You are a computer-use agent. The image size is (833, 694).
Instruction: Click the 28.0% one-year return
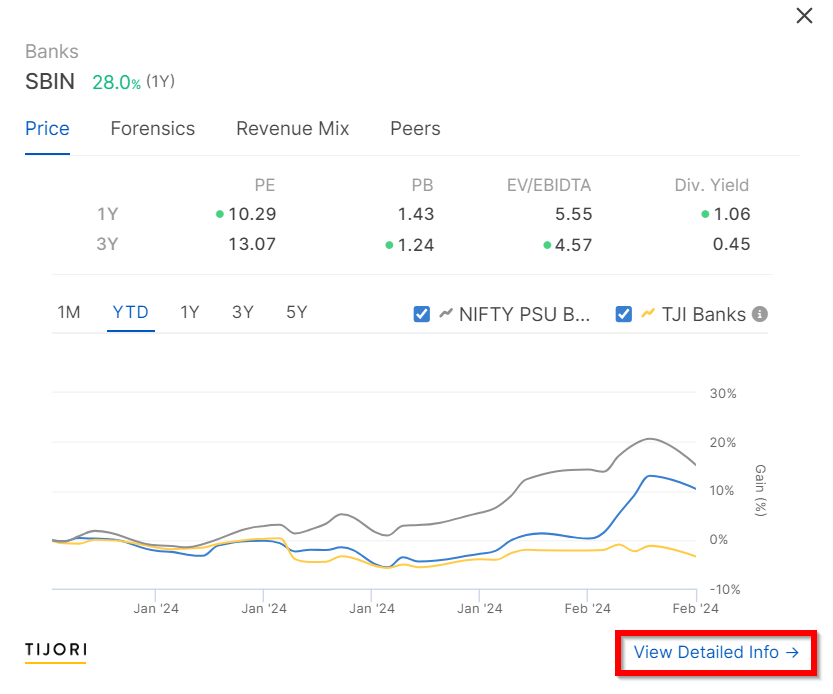click(116, 82)
